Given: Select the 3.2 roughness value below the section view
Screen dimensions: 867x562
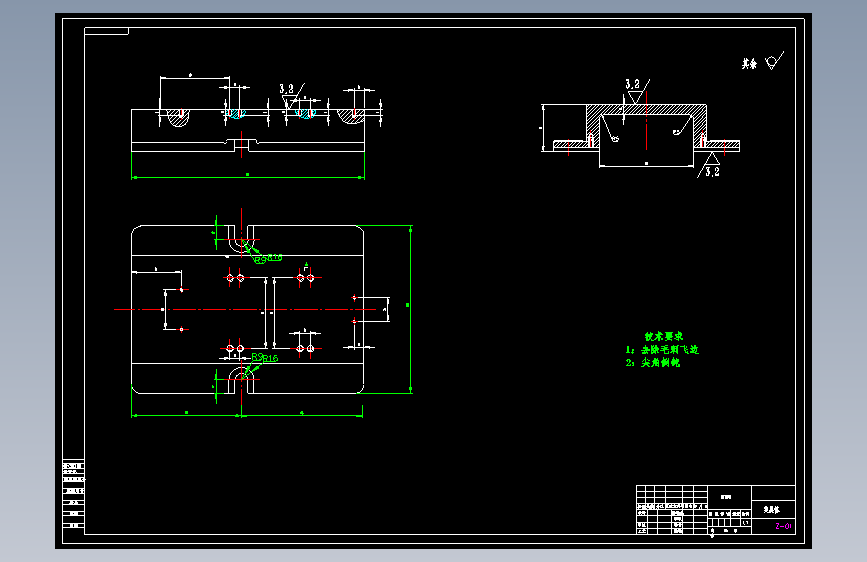Looking at the screenshot, I should click(712, 171).
